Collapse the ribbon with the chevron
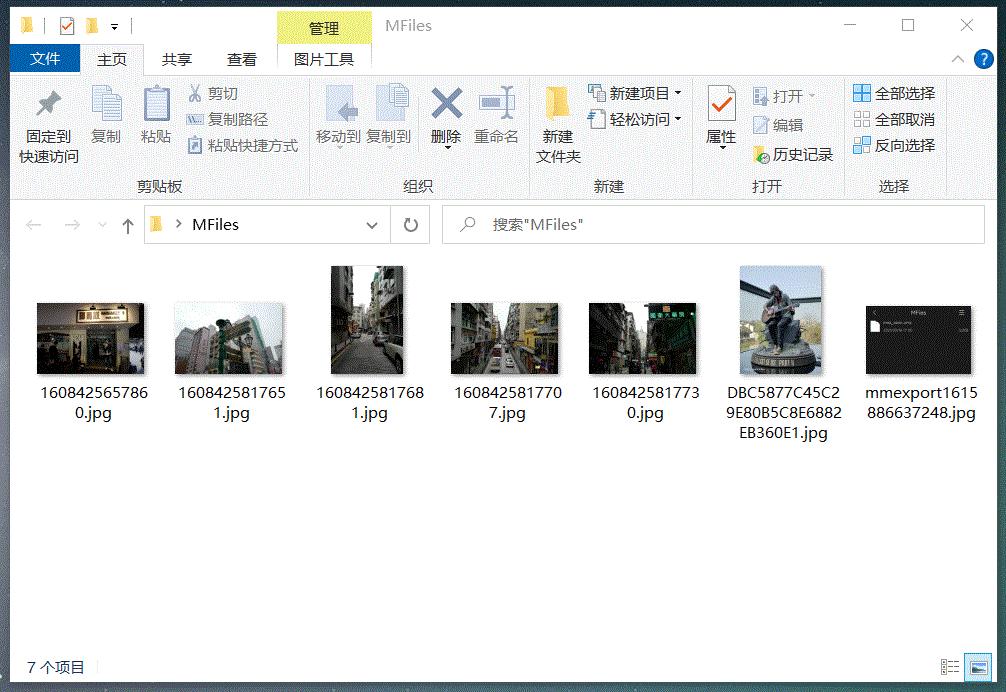The height and width of the screenshot is (692, 1006). coord(958,59)
